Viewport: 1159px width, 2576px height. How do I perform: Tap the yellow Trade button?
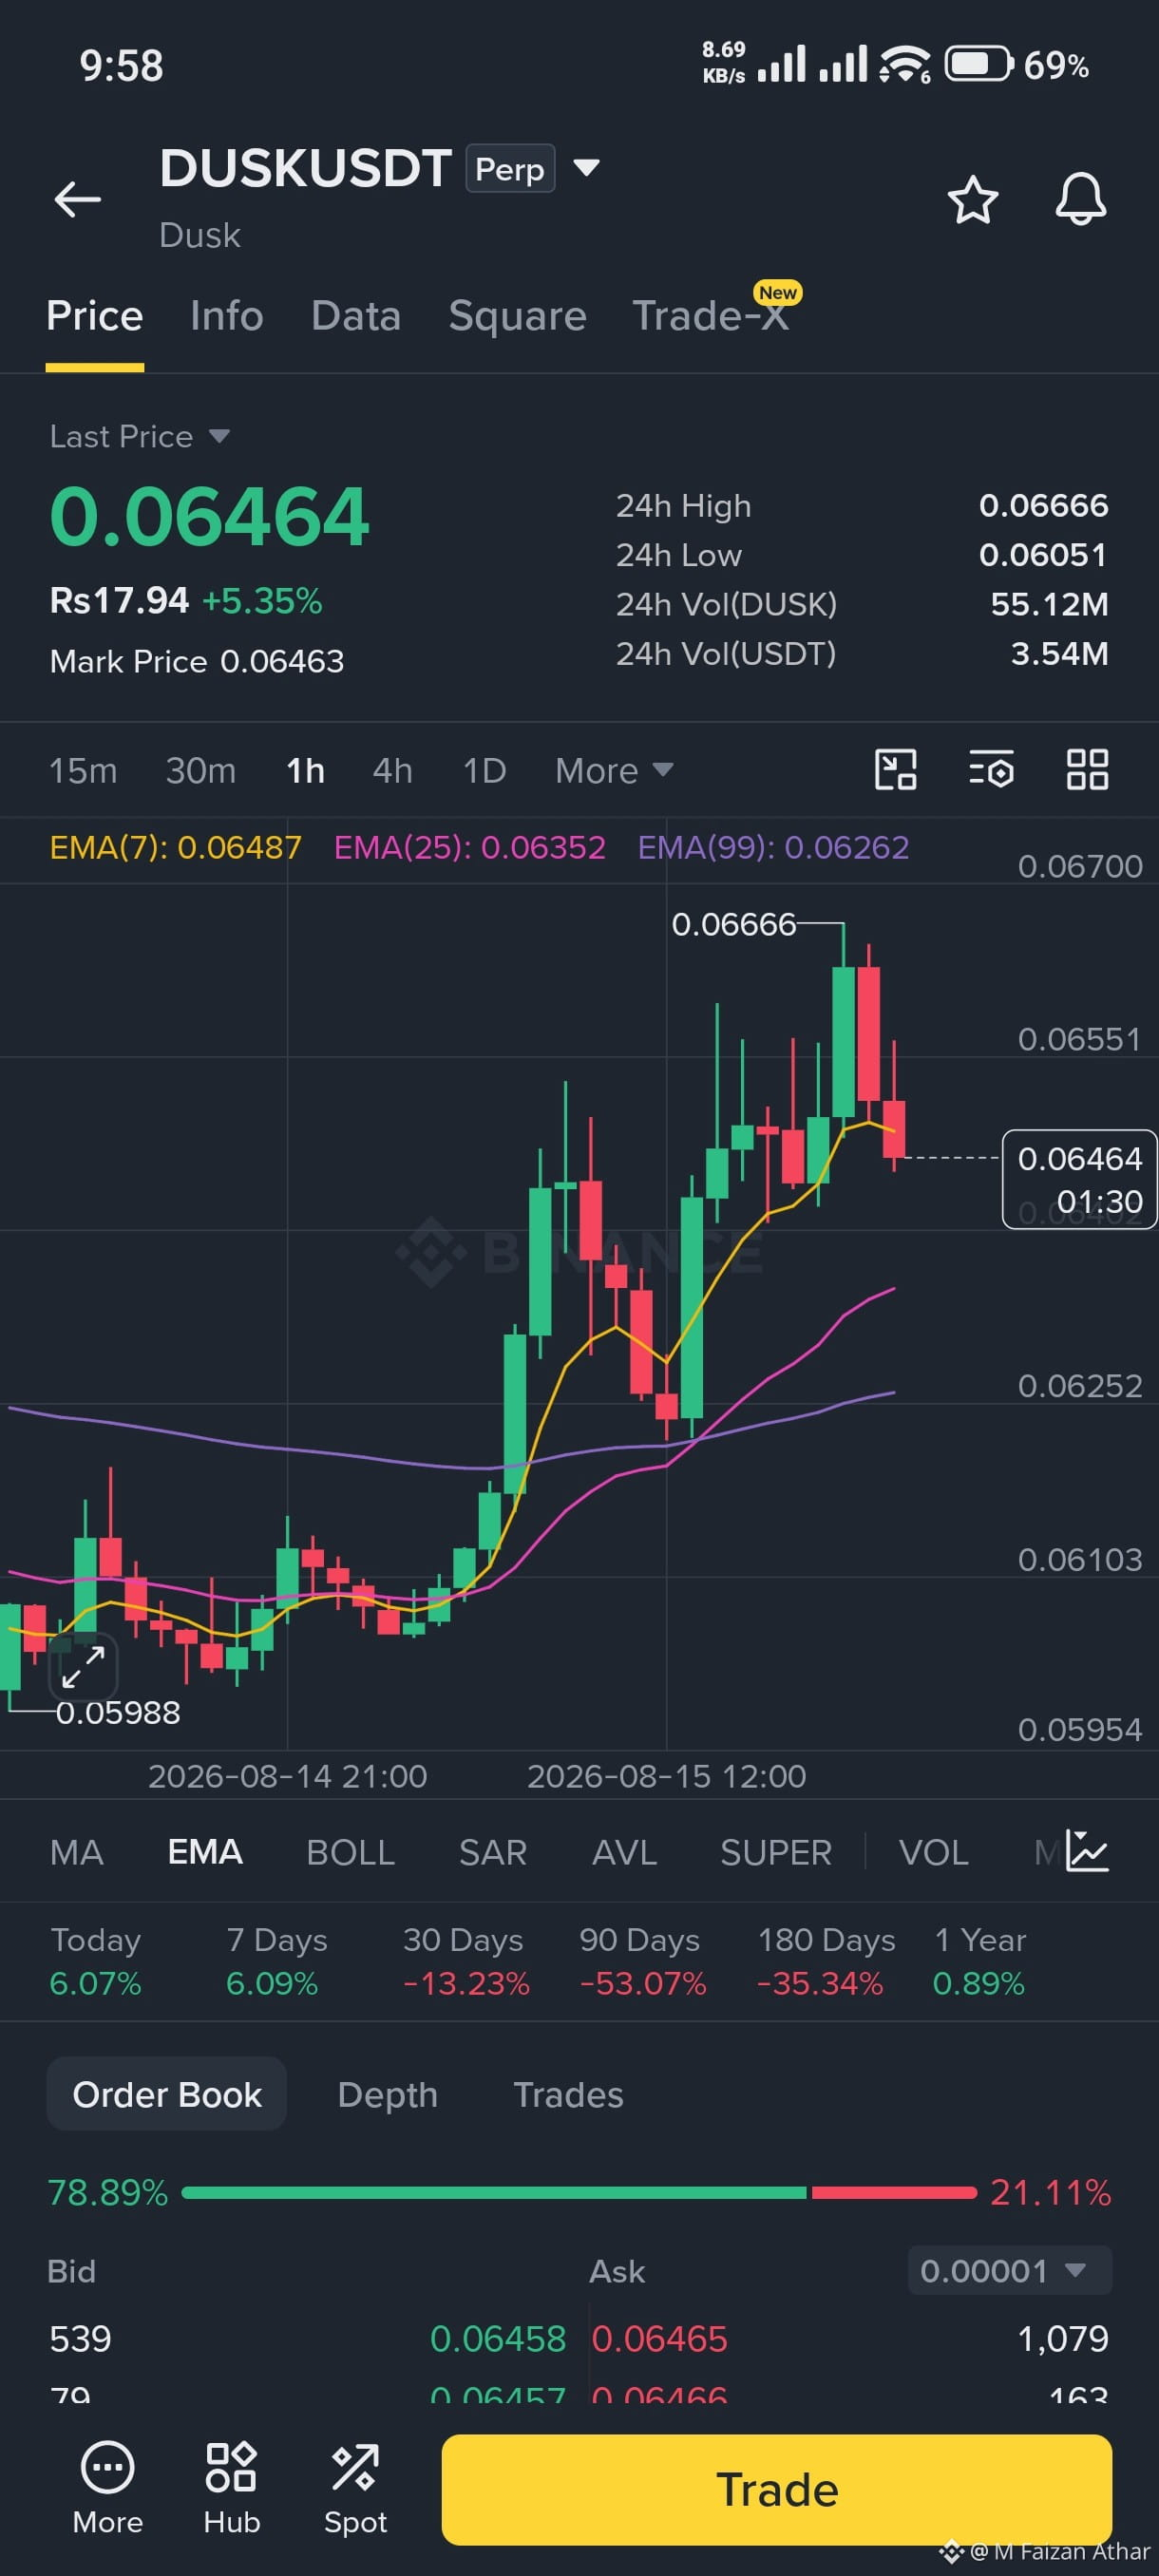(777, 2489)
